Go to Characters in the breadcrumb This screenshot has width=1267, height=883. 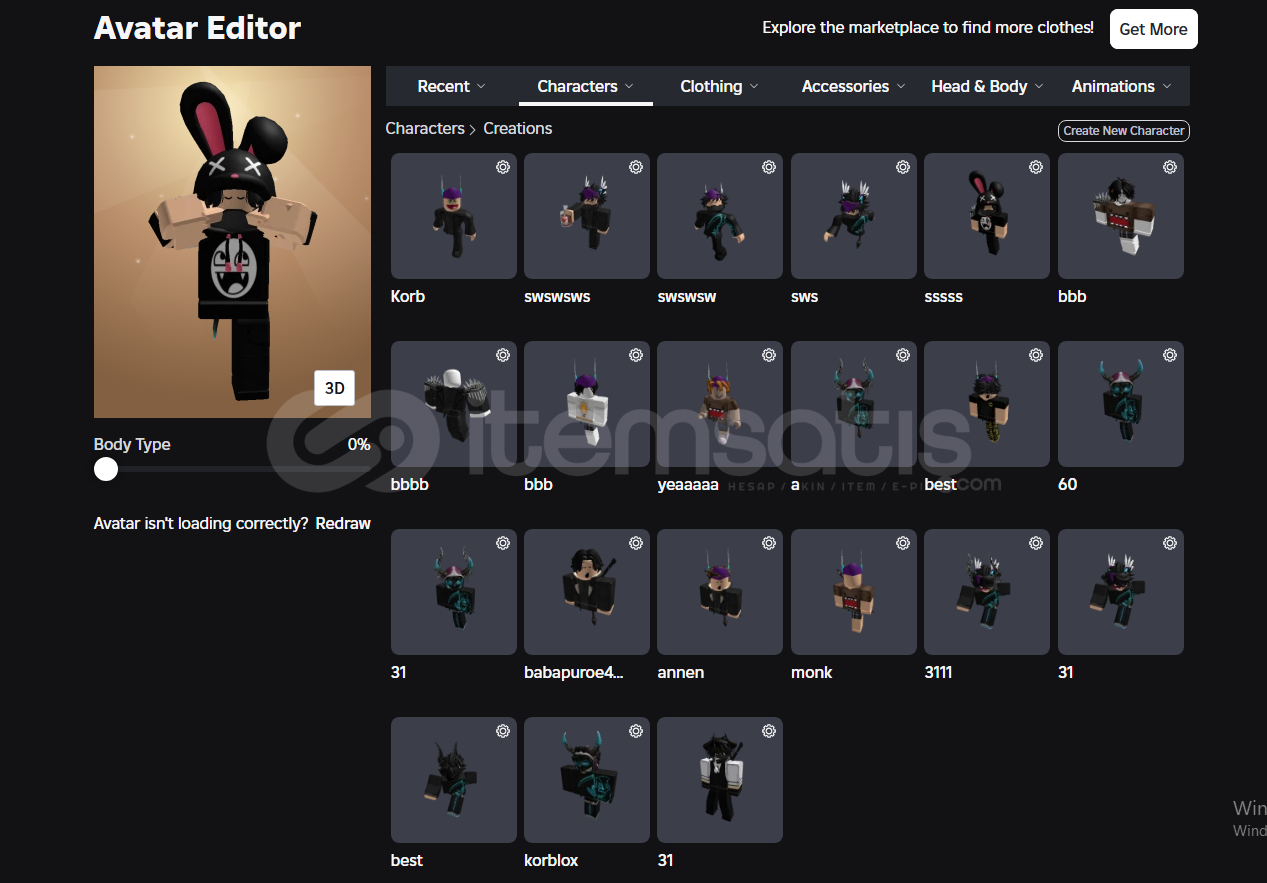tap(425, 128)
